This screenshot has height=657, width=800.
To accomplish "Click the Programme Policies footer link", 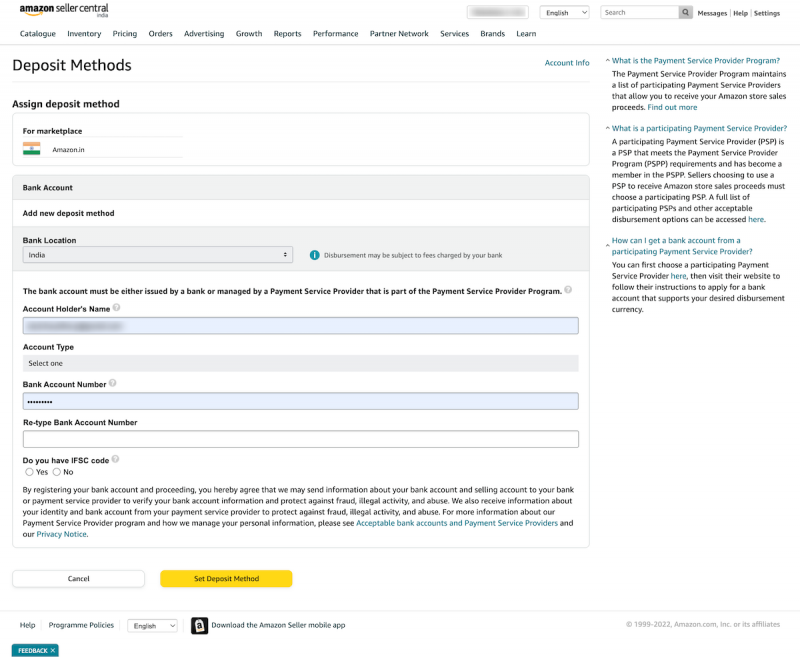I will click(81, 625).
